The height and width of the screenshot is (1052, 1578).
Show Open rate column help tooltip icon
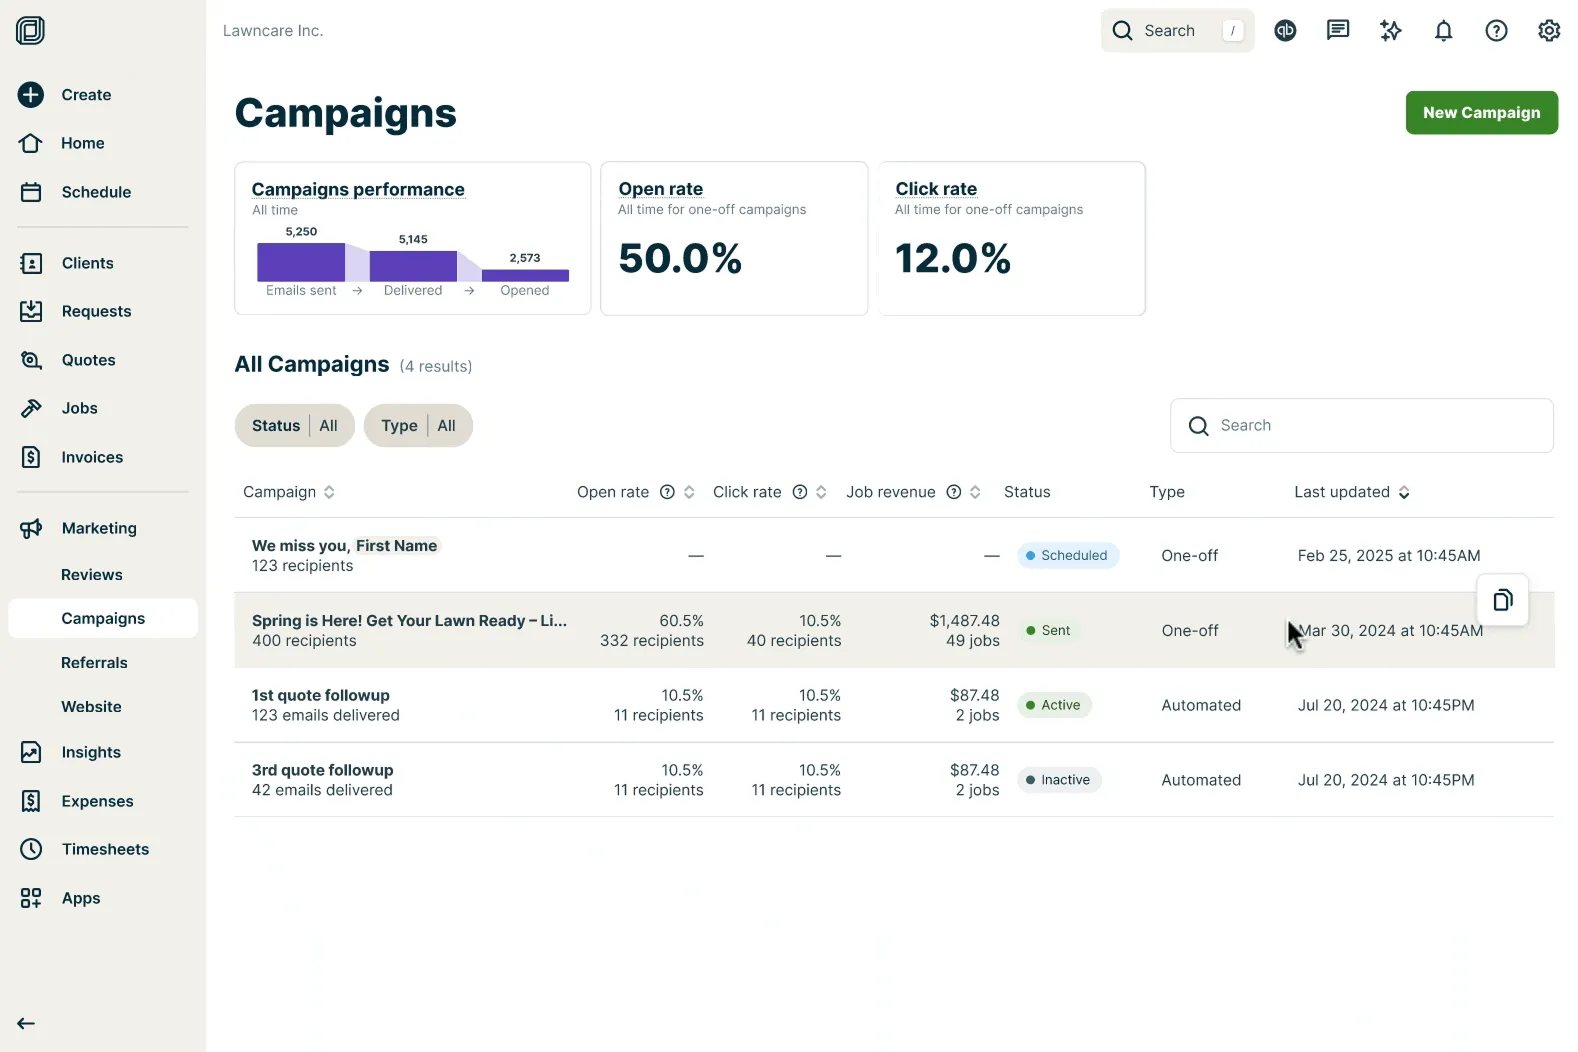pos(667,492)
